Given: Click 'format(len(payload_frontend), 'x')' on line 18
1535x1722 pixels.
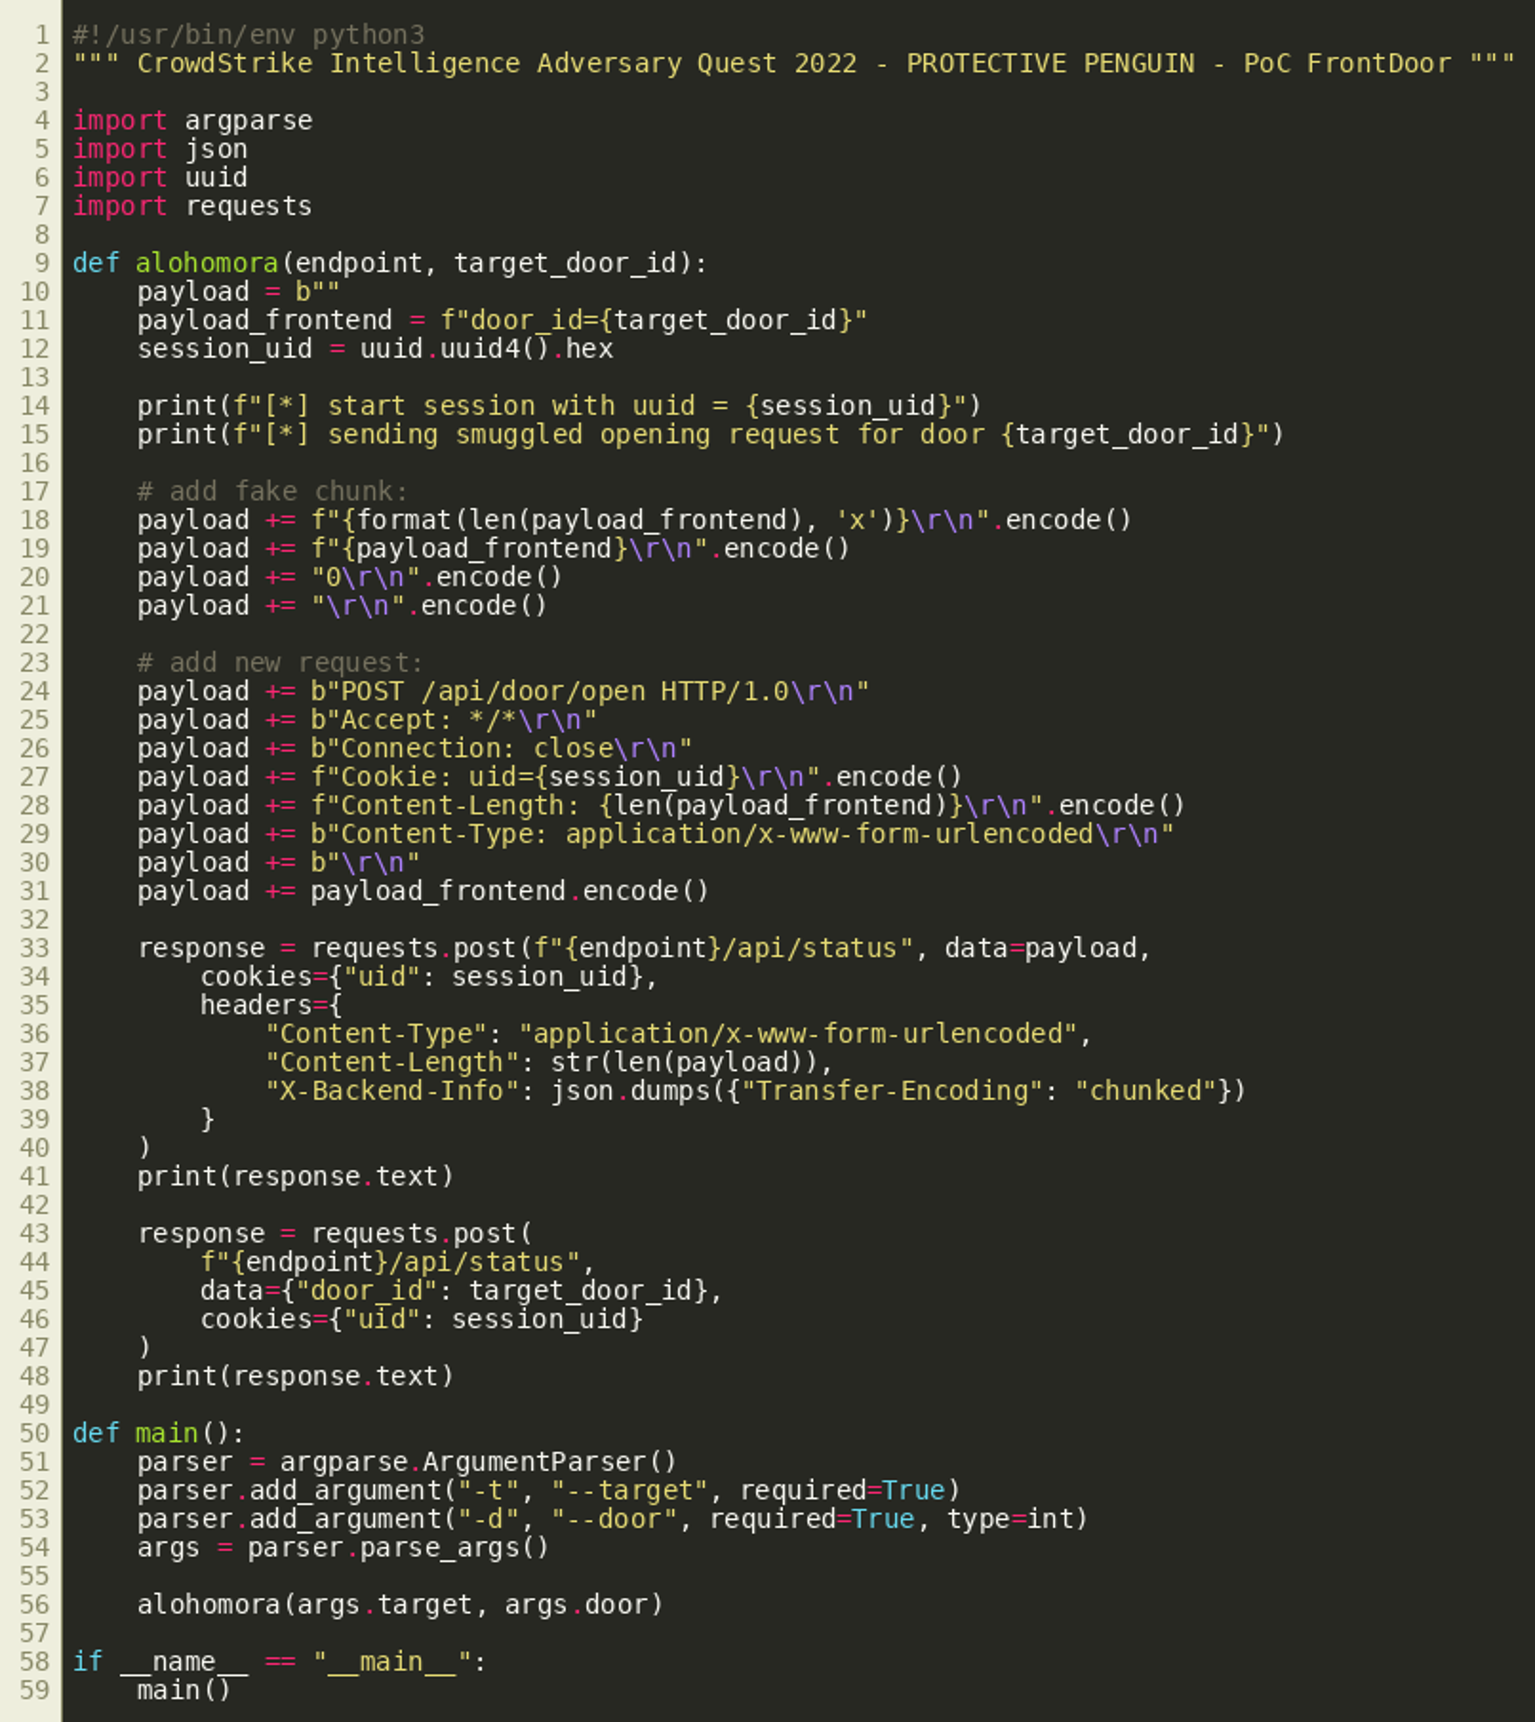Looking at the screenshot, I should (x=624, y=520).
